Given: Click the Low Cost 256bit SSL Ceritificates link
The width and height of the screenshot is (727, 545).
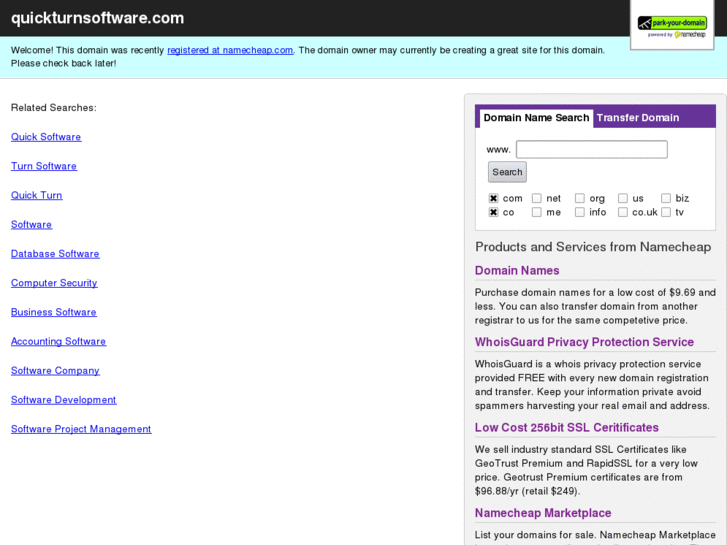Looking at the screenshot, I should 567,427.
